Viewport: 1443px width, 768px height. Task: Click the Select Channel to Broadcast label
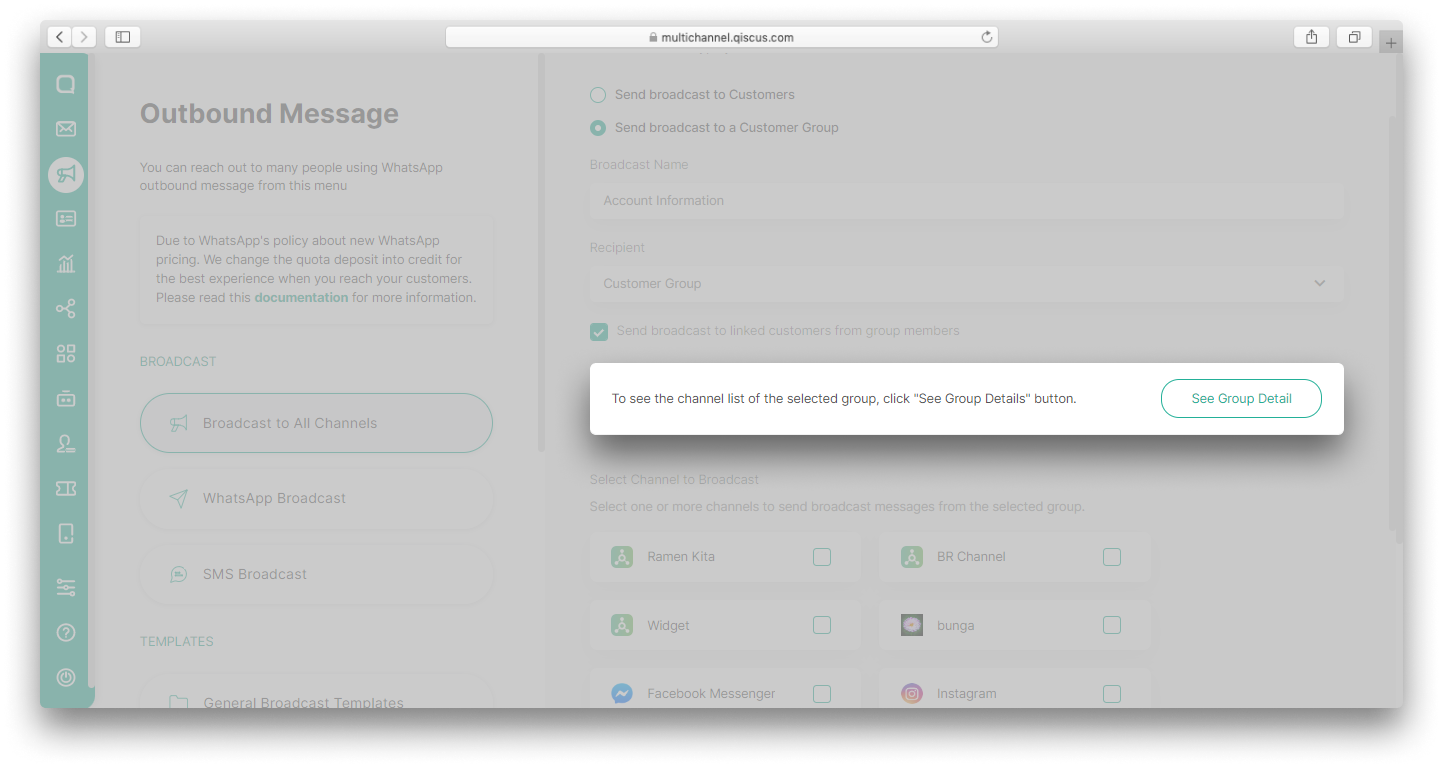674,480
